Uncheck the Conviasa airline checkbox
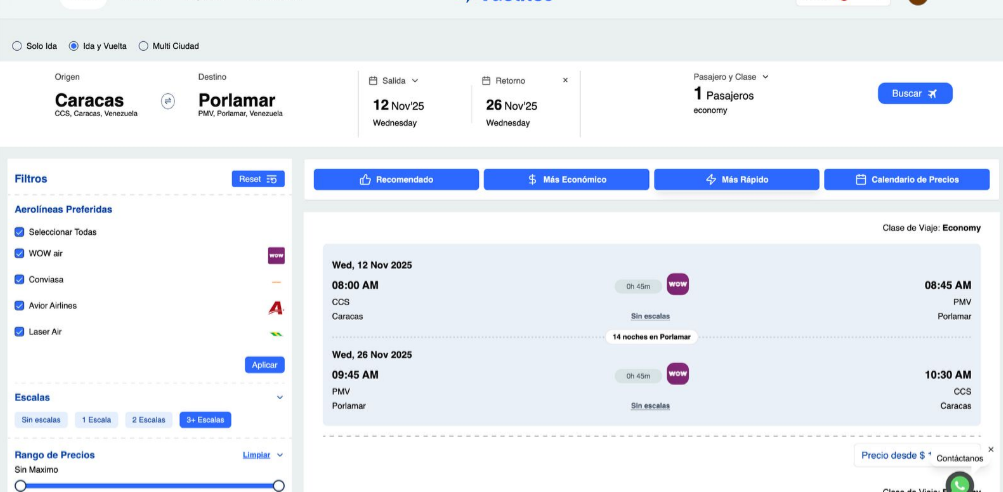Image resolution: width=1003 pixels, height=492 pixels. (x=19, y=280)
